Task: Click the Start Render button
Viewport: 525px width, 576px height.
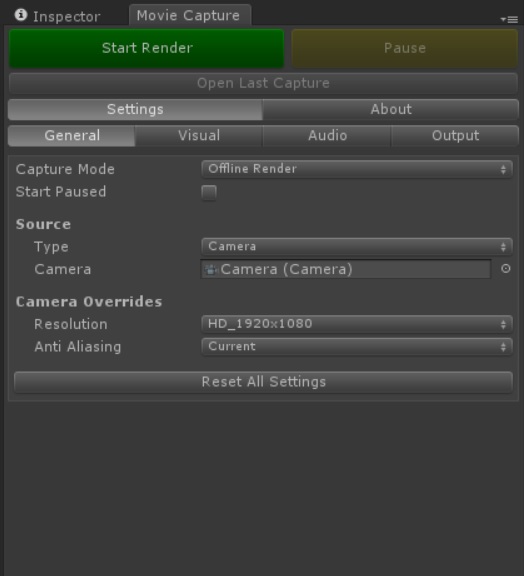Action: 147,48
